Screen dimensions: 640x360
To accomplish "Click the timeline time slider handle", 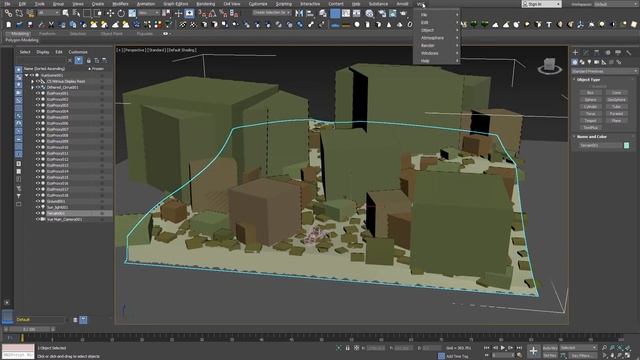I will (x=29, y=329).
